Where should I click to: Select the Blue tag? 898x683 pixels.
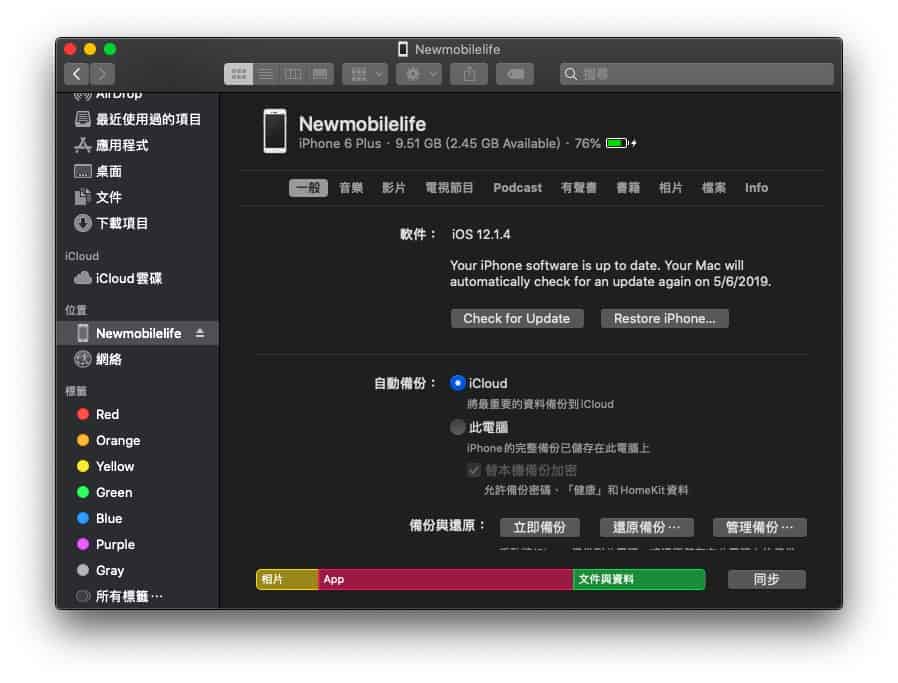coord(100,518)
